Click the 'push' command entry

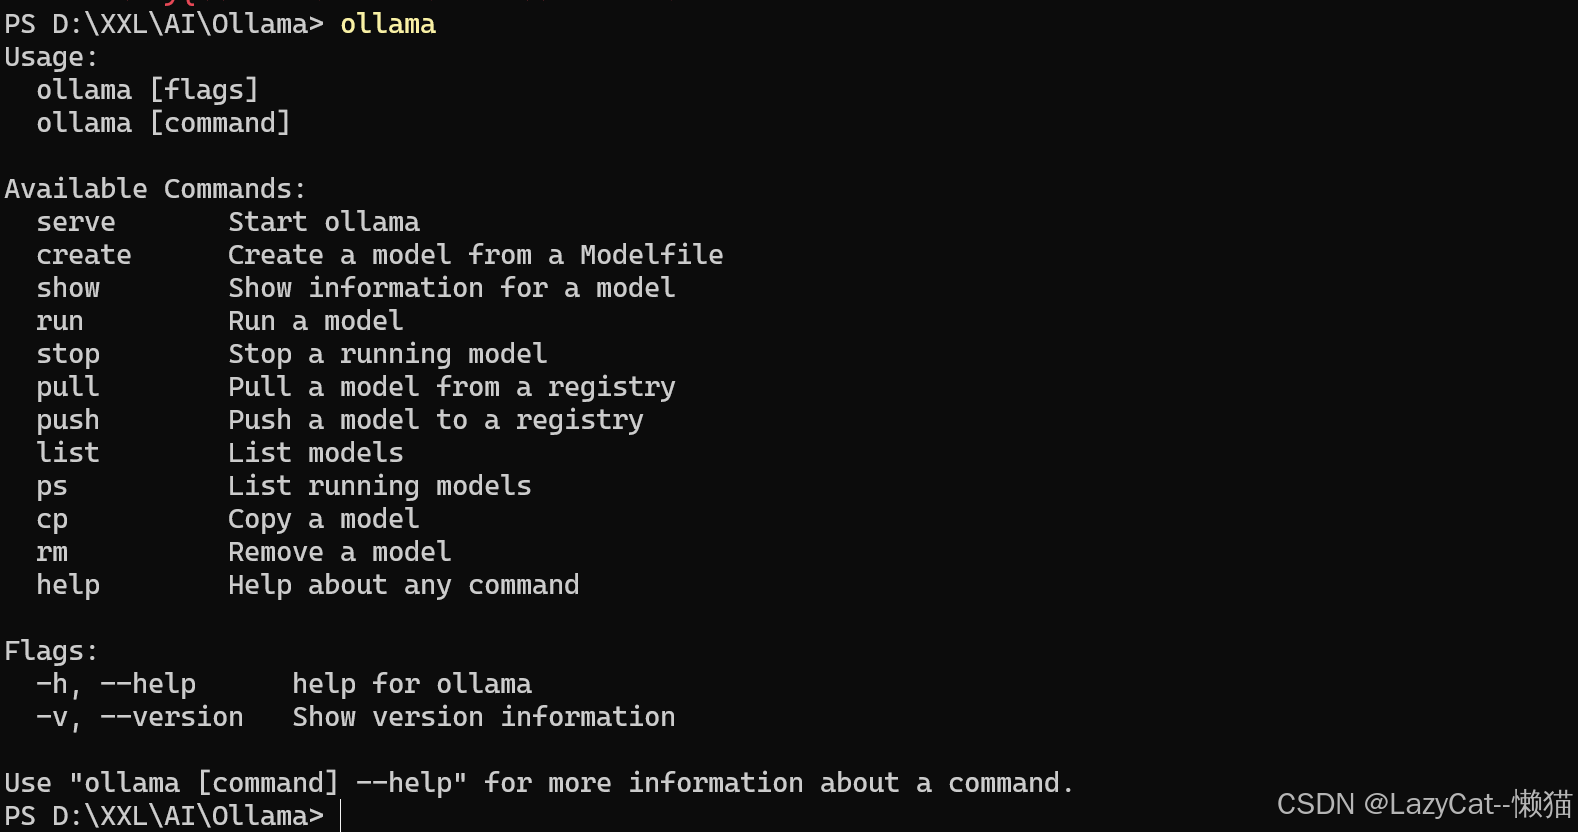coord(68,421)
